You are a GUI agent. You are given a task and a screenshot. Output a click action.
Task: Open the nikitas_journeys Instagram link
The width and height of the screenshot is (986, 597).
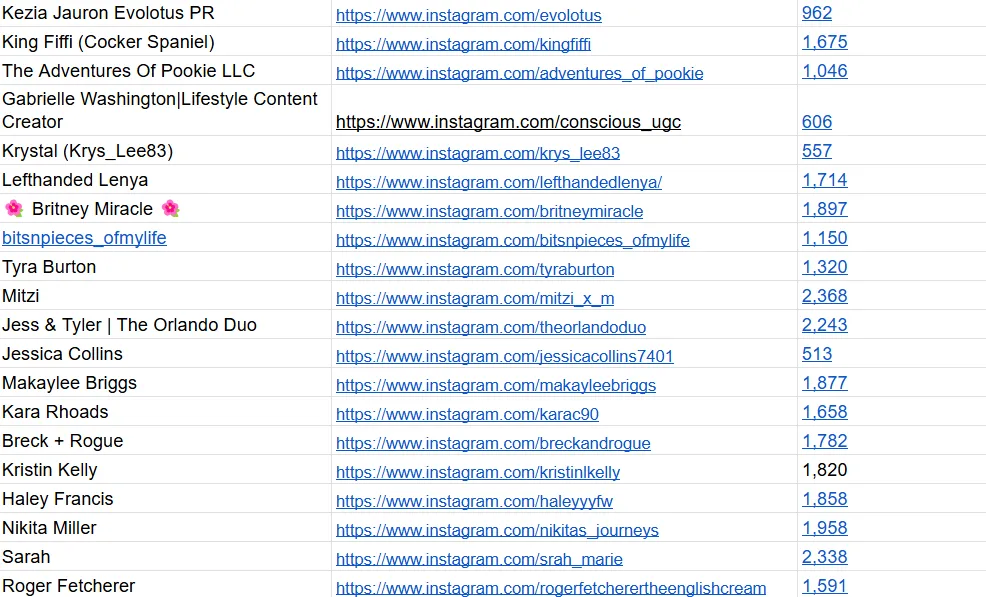[x=497, y=530]
